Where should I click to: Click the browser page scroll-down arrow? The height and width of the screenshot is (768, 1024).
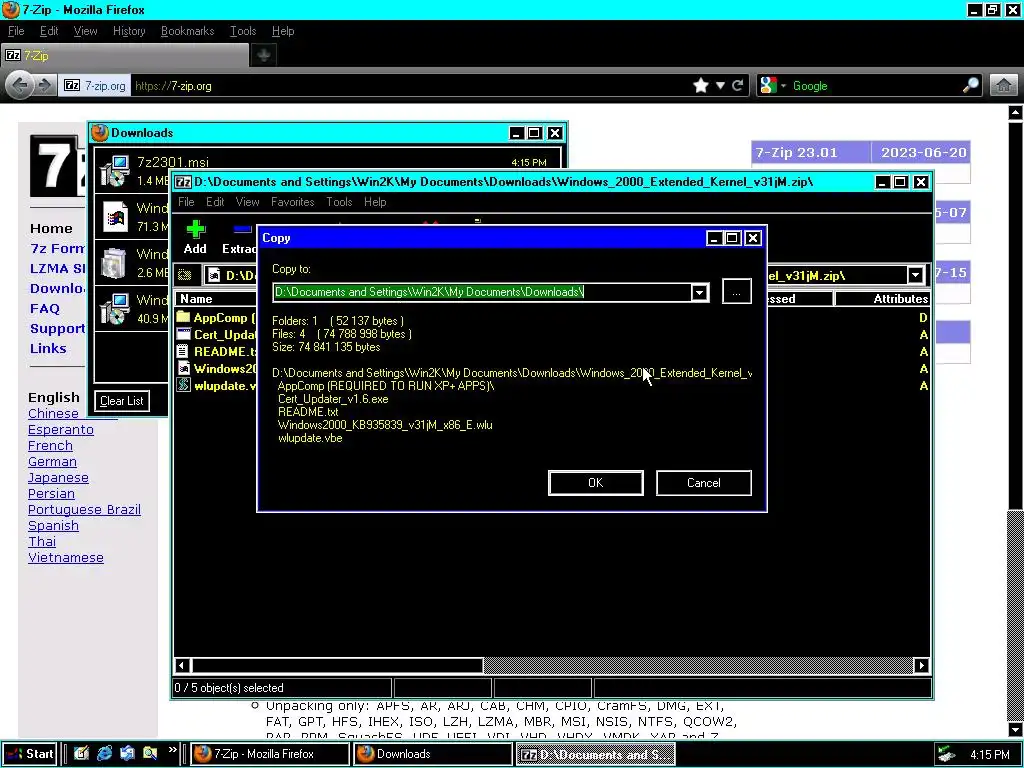1016,729
